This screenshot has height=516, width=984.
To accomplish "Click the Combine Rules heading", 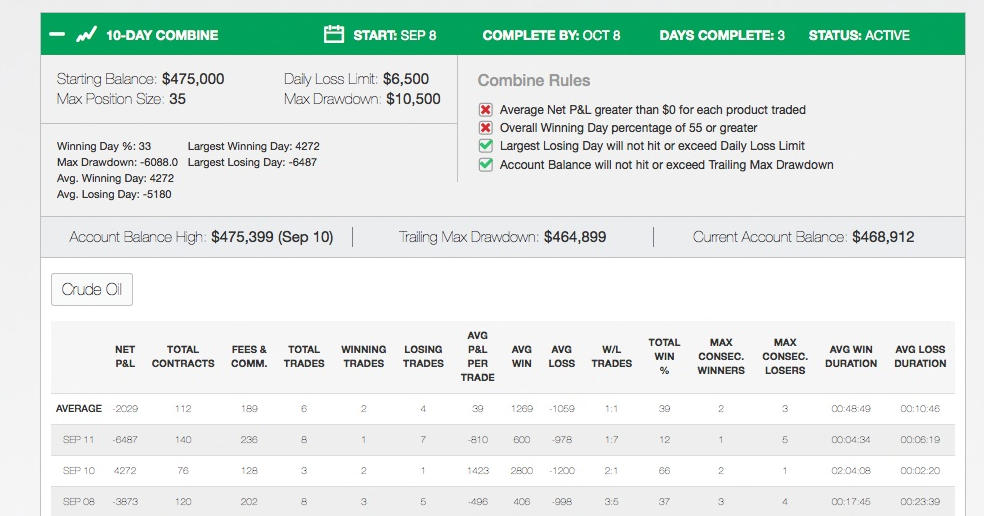I will pyautogui.click(x=534, y=80).
